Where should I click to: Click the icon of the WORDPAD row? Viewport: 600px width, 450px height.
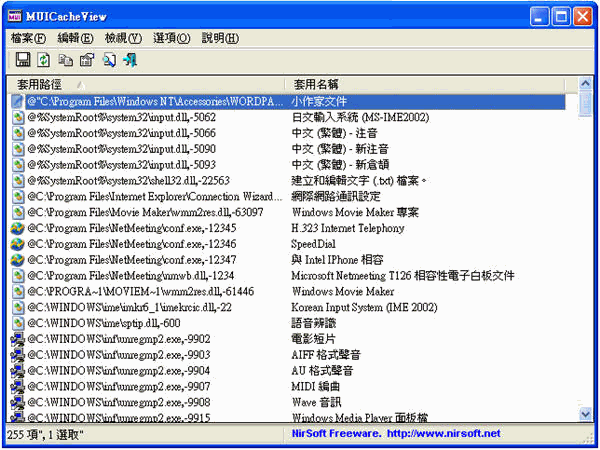click(17, 102)
